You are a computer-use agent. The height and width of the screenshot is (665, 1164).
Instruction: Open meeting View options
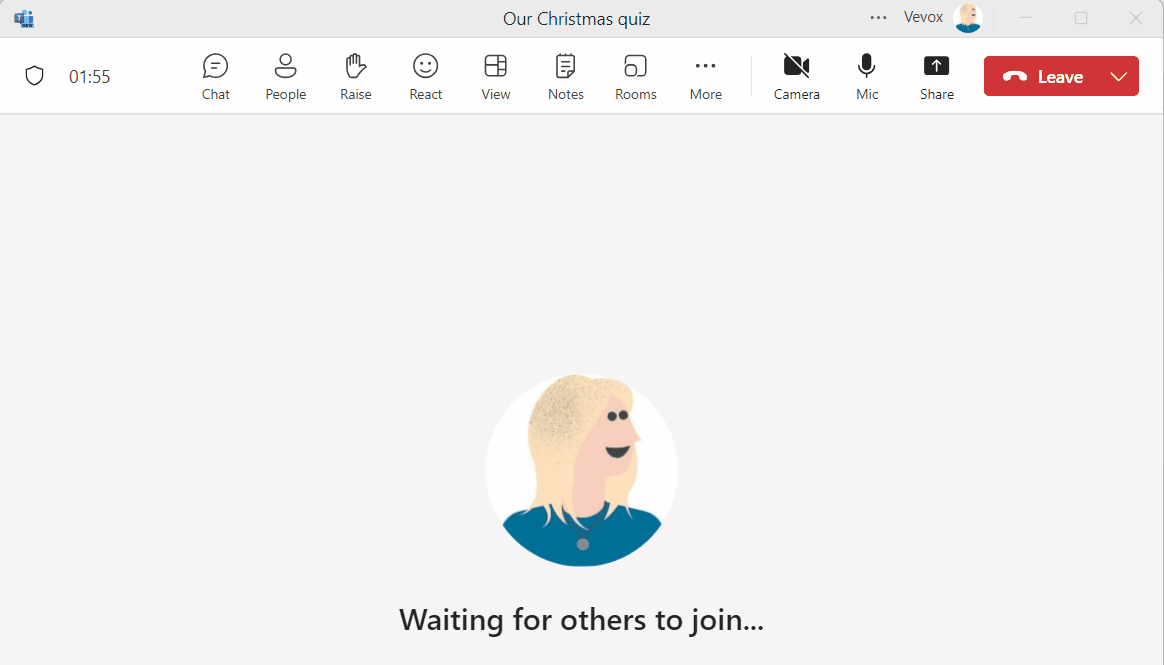(495, 75)
